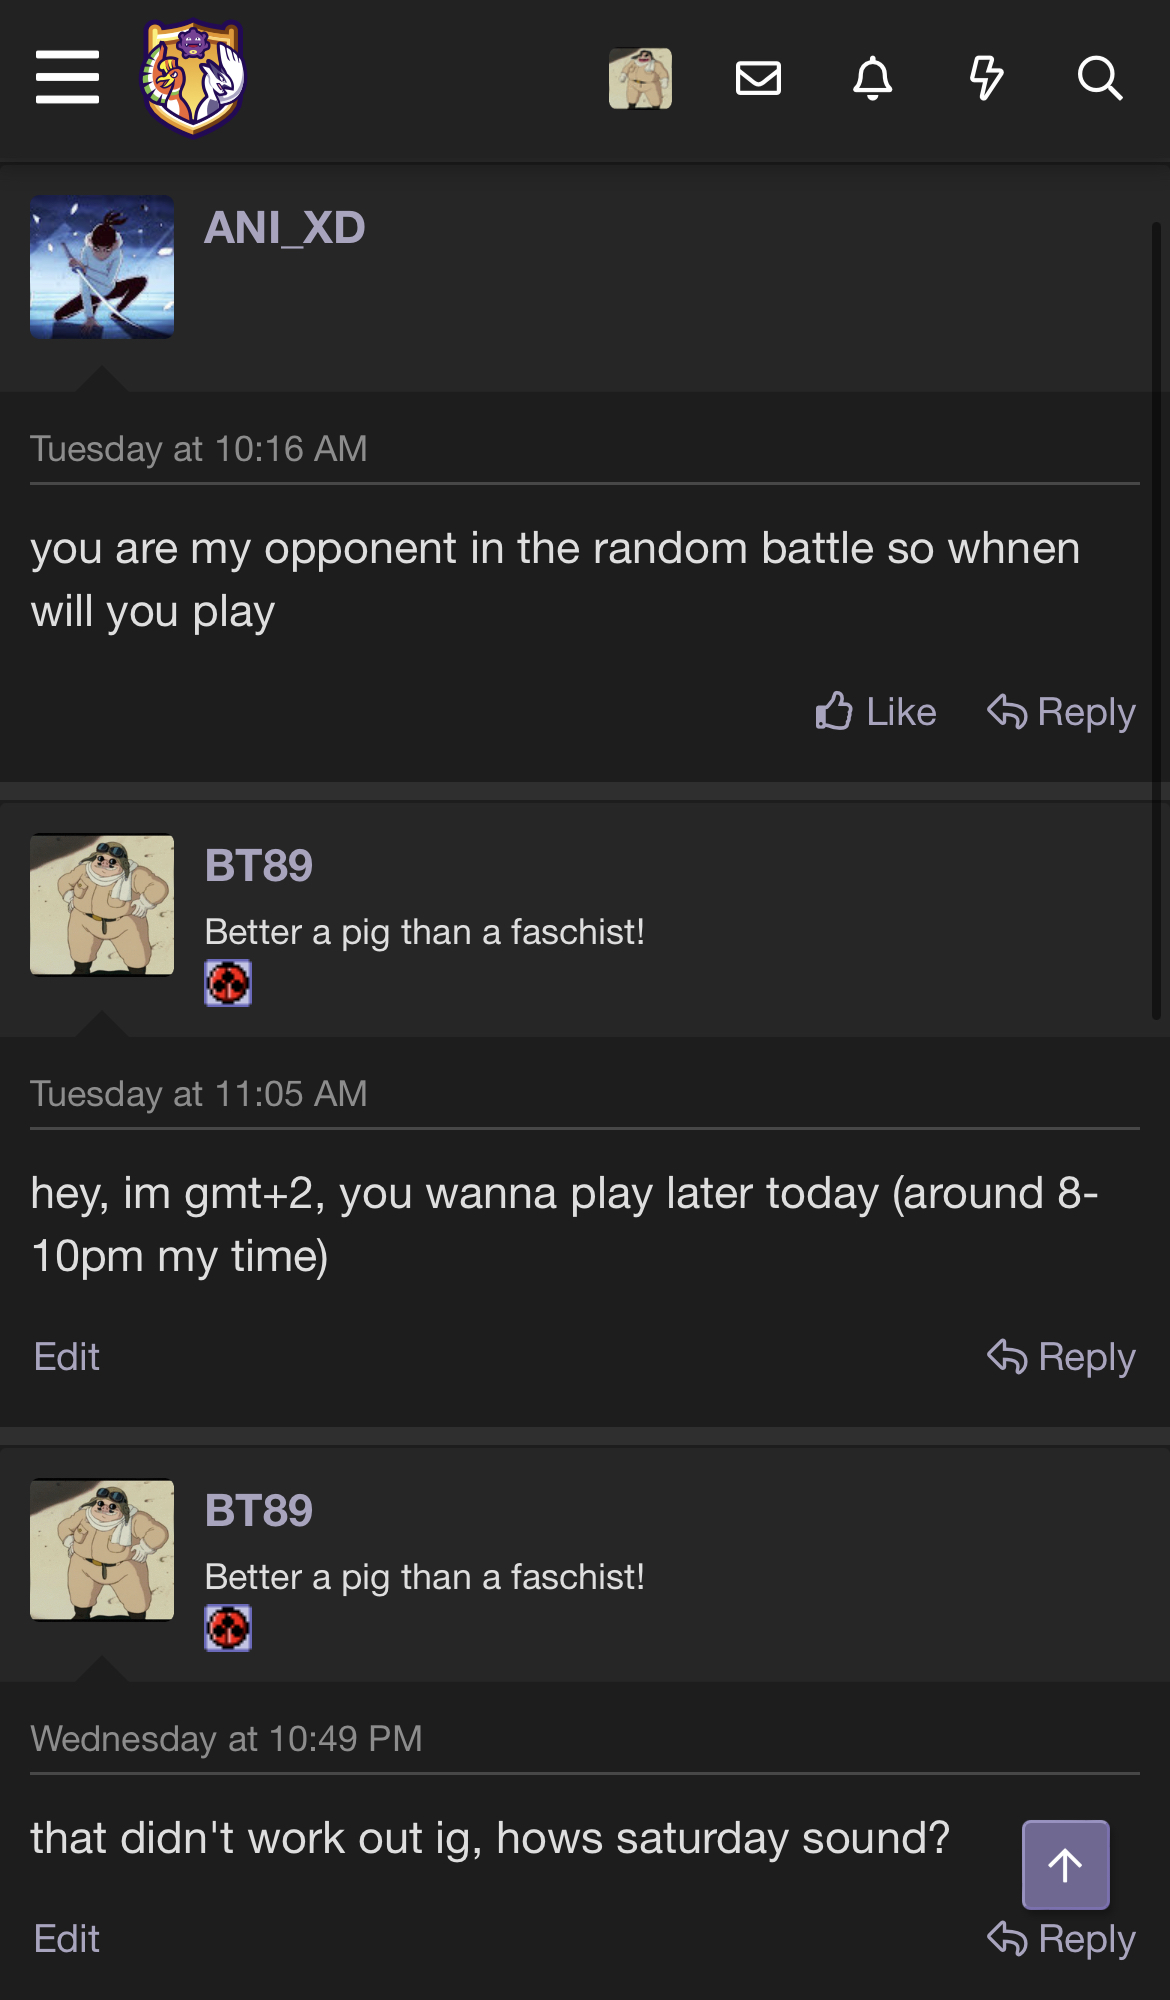
Task: Open the search magnifier icon
Action: click(1099, 78)
